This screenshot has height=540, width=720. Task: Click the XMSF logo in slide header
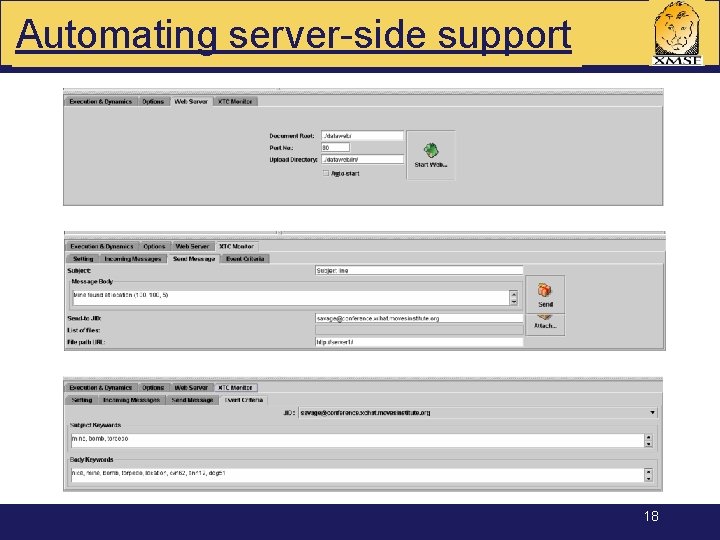pos(678,33)
